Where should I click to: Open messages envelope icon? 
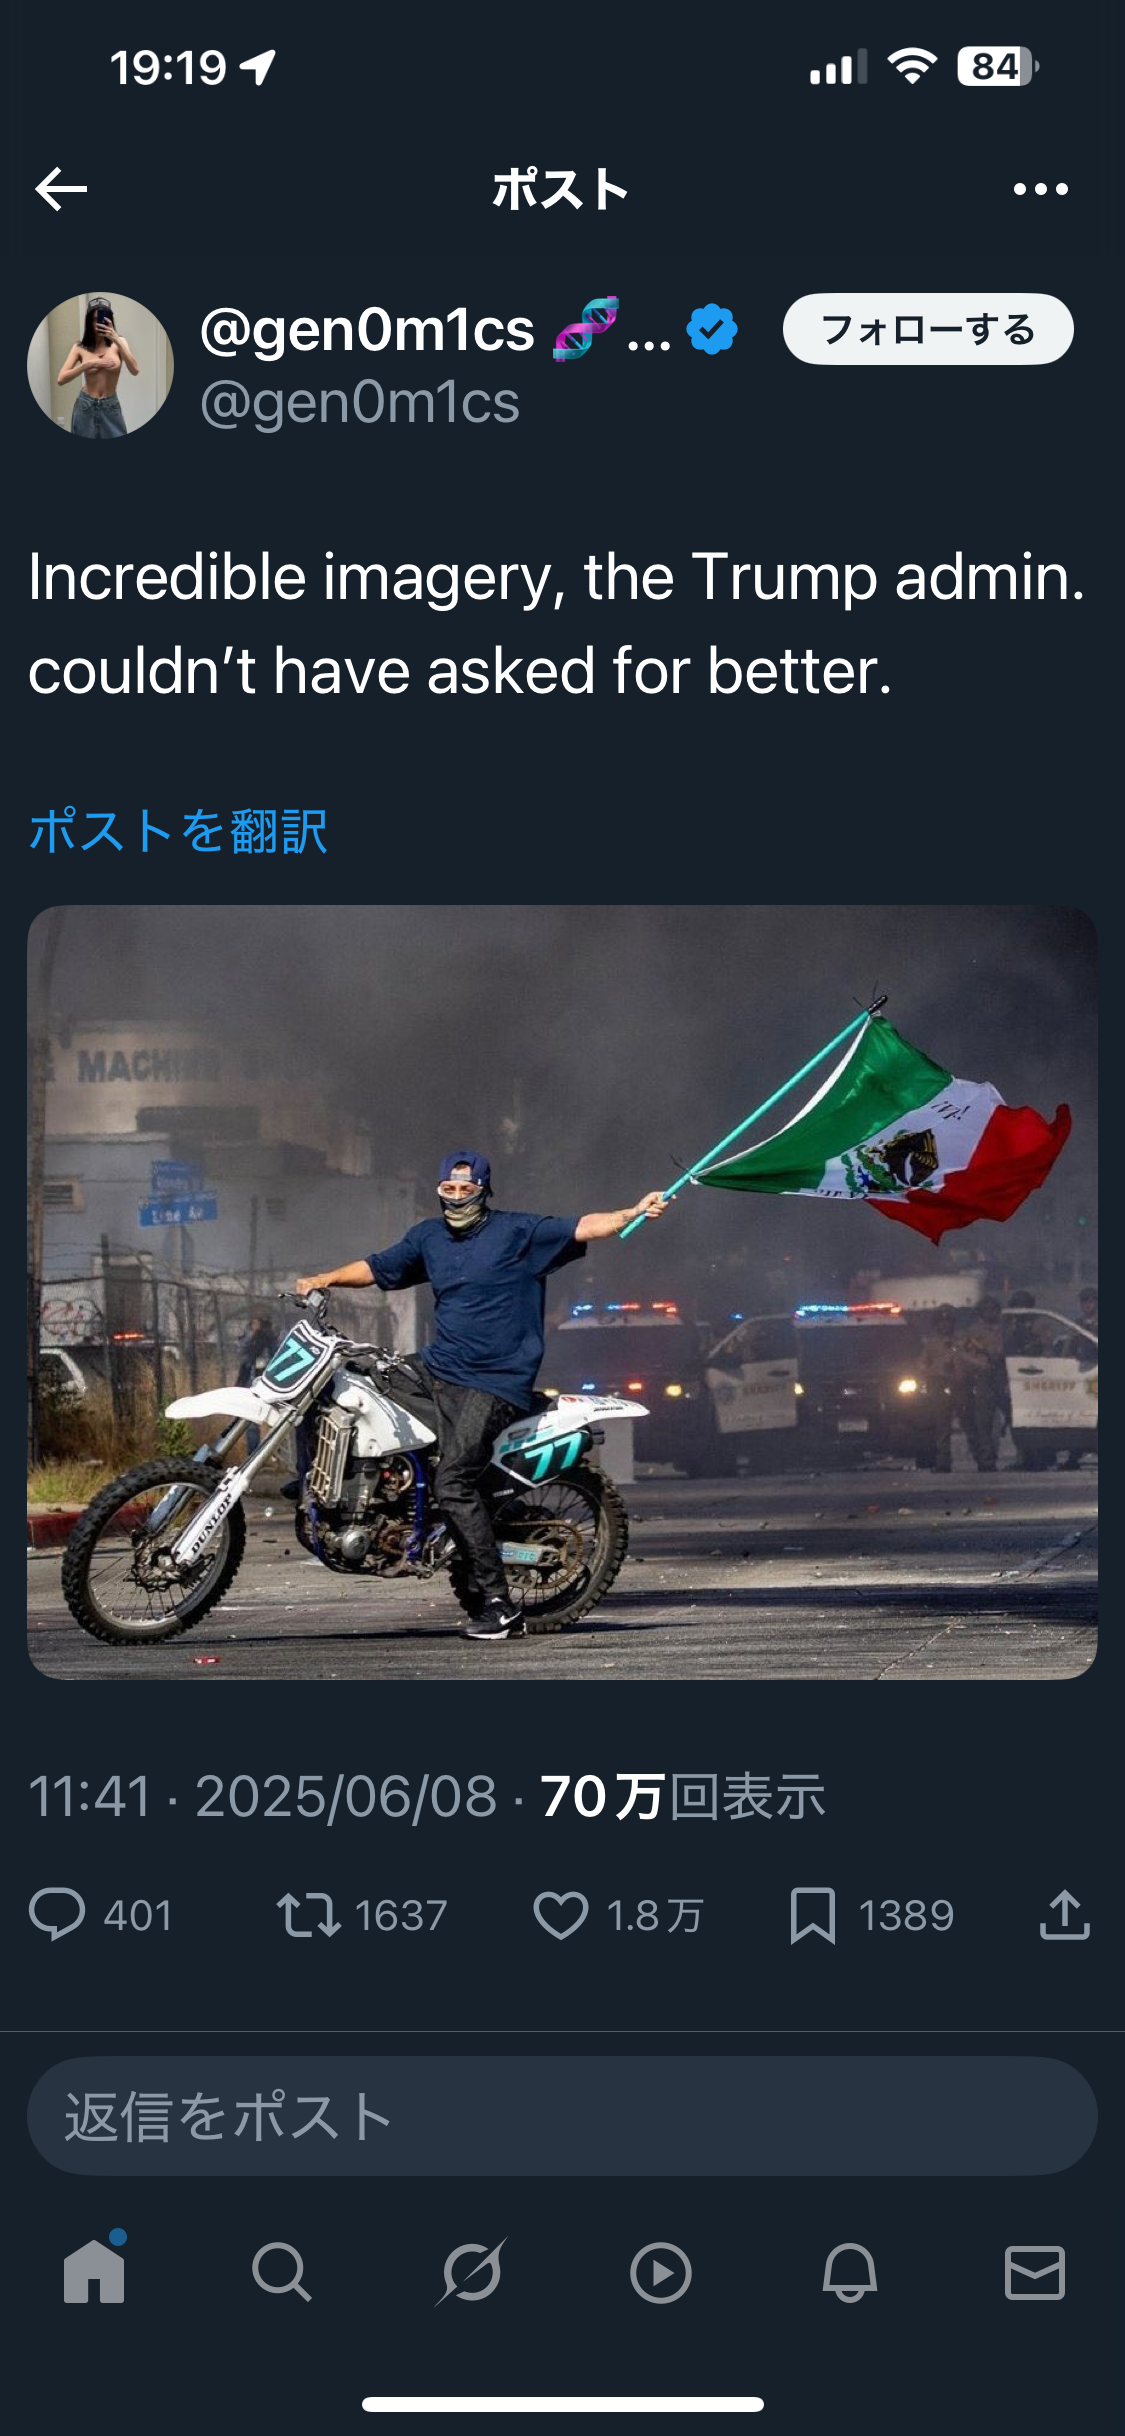point(1034,2272)
